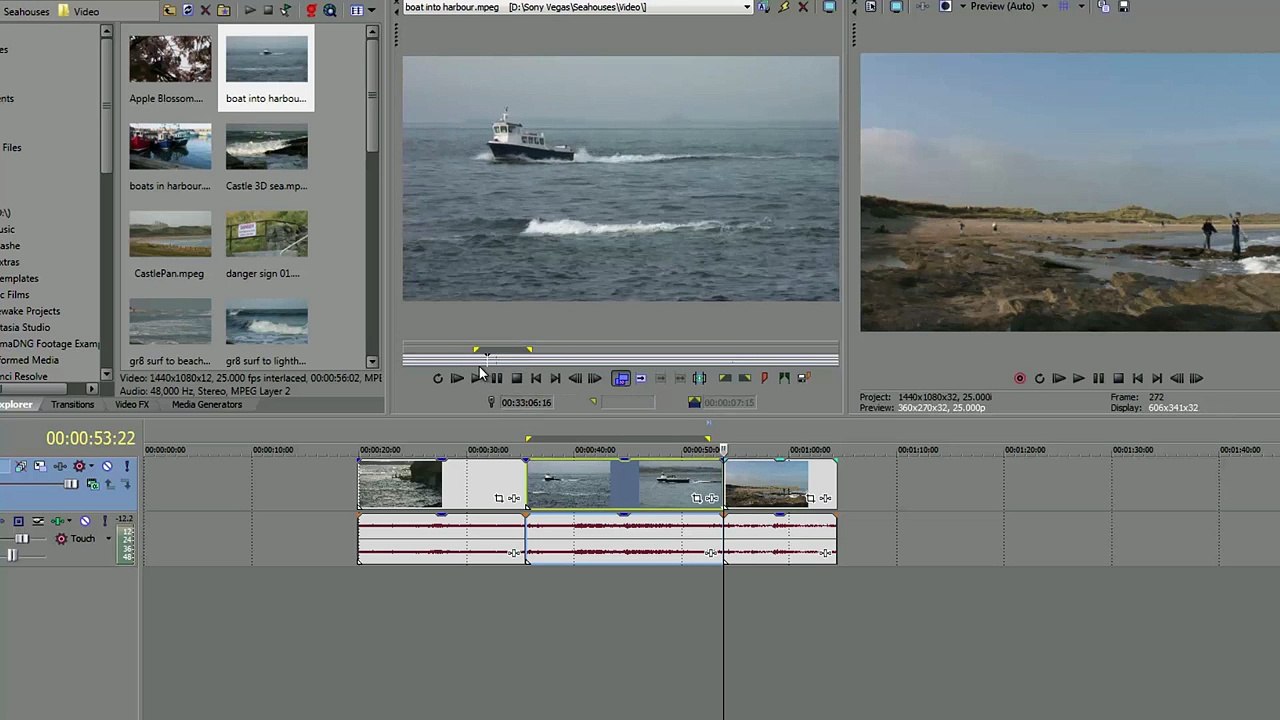The width and height of the screenshot is (1280, 720).
Task: Toggle loop playback in the trimmer
Action: coord(438,378)
